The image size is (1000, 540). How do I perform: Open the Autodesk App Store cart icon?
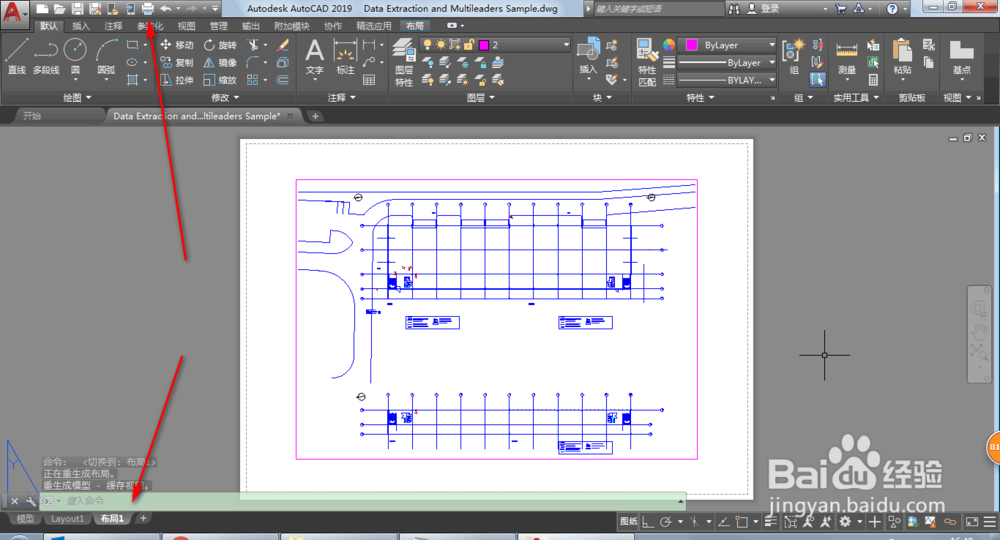pyautogui.click(x=841, y=8)
